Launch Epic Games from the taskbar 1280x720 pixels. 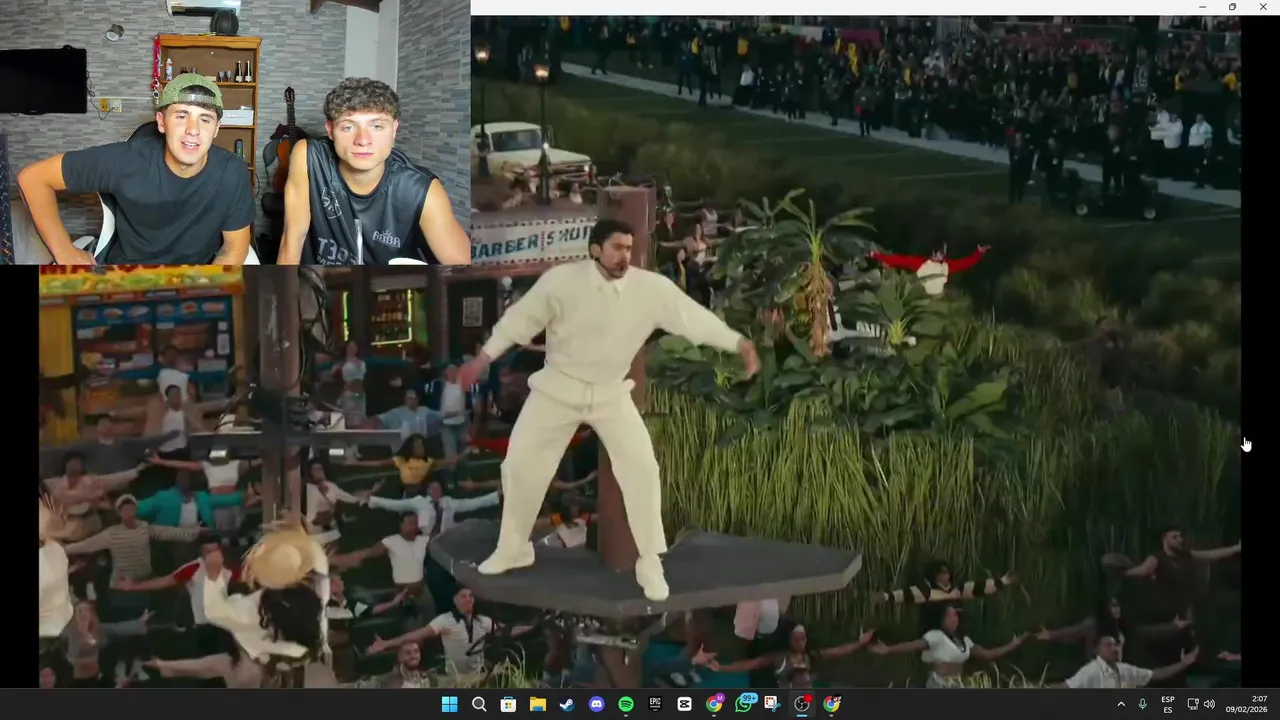(655, 704)
